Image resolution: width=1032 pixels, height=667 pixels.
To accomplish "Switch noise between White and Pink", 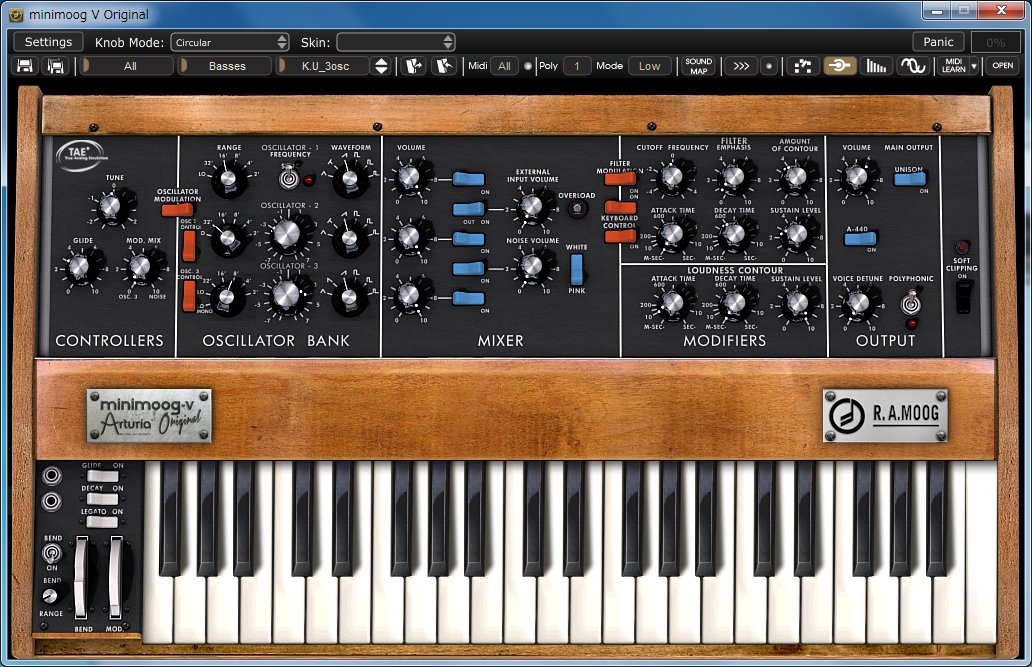I will point(577,269).
